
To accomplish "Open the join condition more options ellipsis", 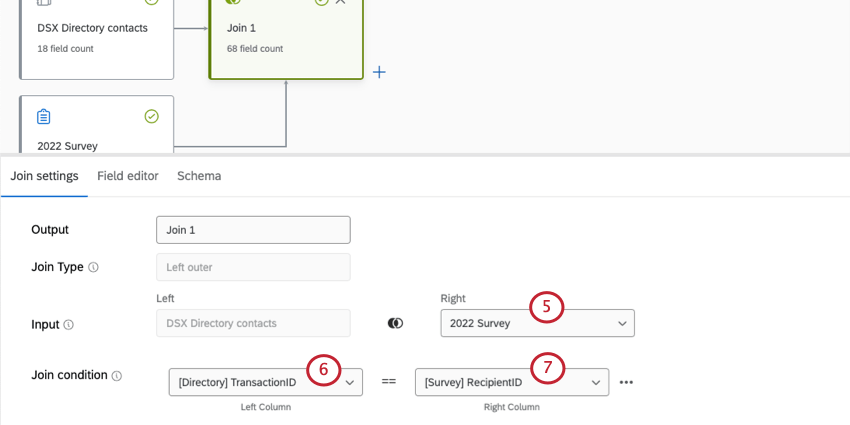I will pos(627,382).
